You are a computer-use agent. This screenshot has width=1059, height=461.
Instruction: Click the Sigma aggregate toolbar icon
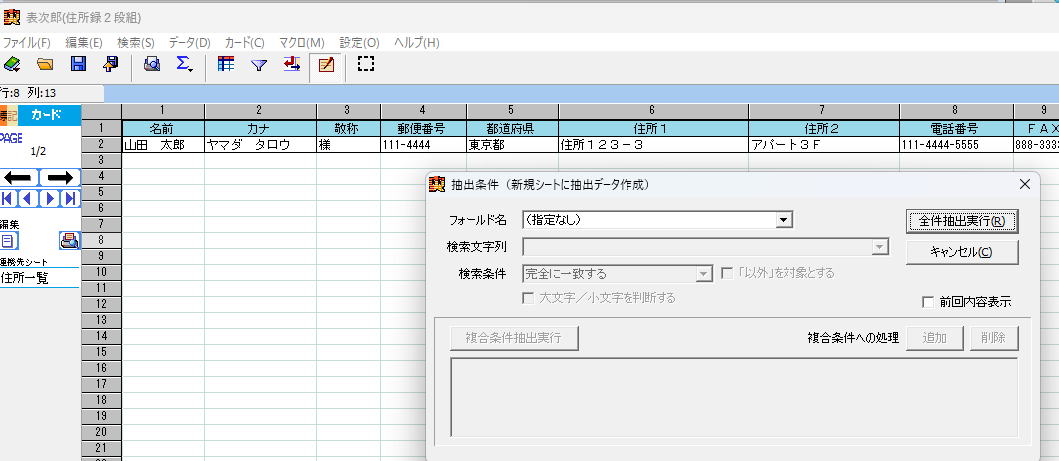tap(184, 64)
